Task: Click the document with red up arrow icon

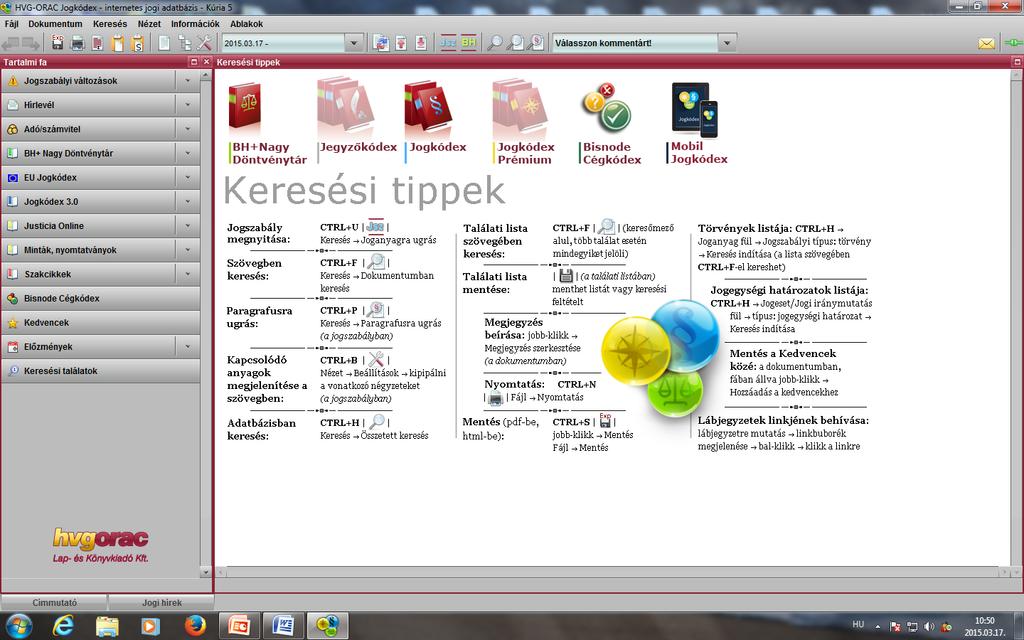Action: tap(401, 43)
